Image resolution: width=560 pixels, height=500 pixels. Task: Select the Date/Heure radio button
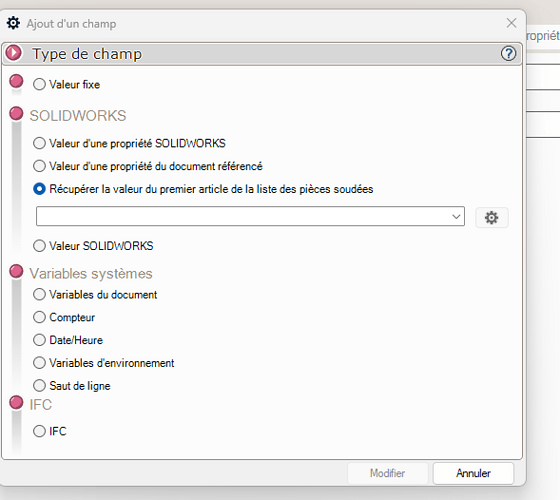[39, 340]
